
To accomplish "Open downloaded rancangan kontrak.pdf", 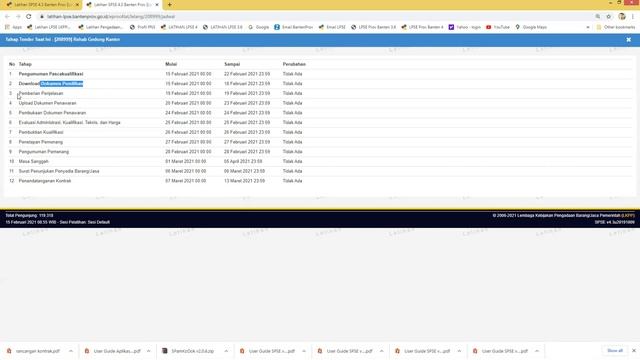I will (33, 351).
